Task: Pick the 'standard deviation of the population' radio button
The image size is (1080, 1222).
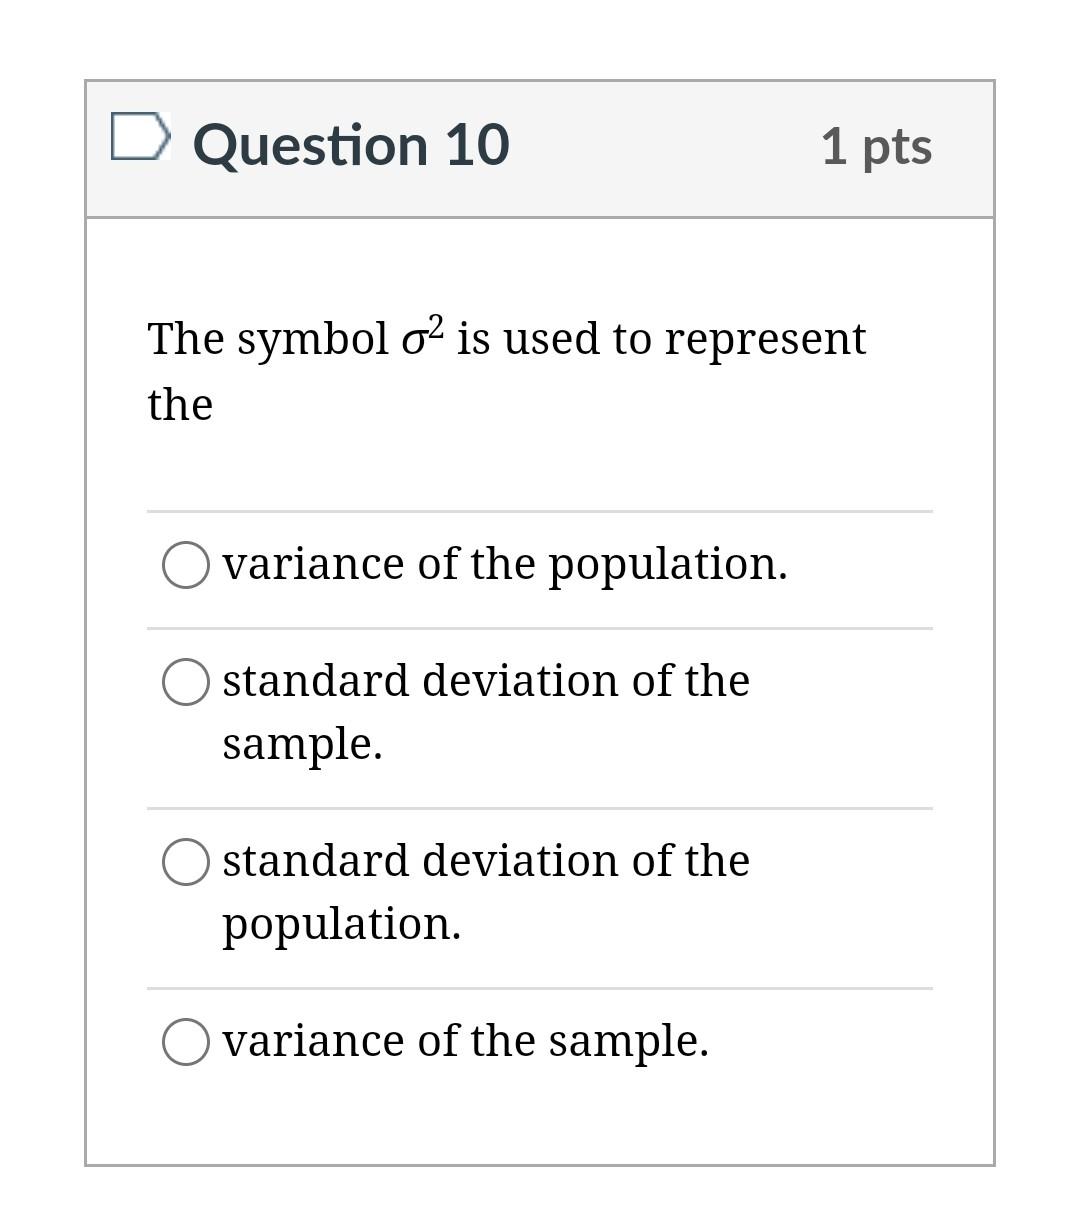Action: 186,861
